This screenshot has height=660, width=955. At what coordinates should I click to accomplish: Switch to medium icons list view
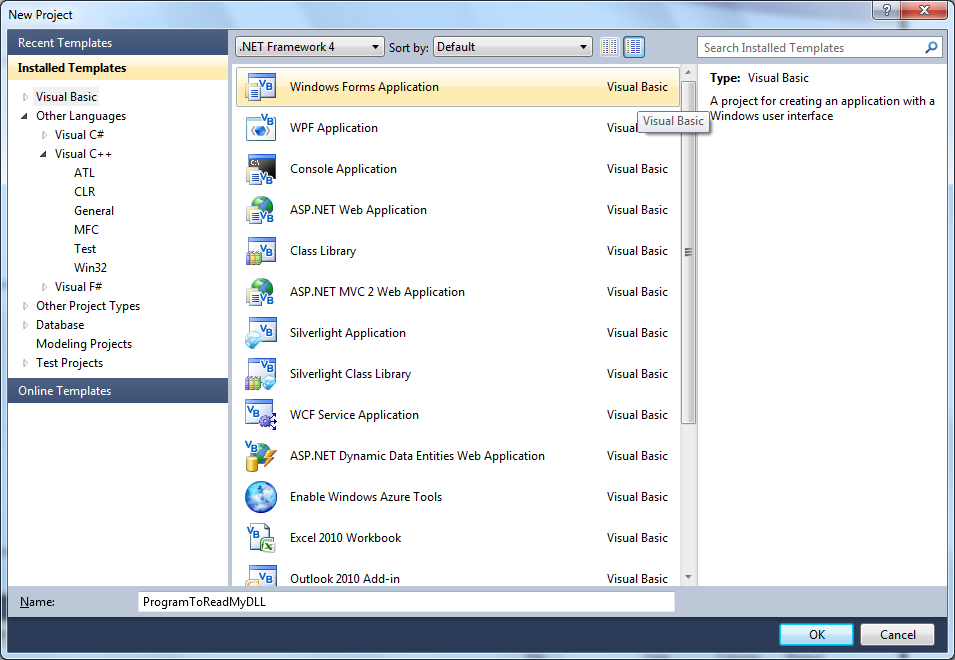pyautogui.click(x=634, y=47)
